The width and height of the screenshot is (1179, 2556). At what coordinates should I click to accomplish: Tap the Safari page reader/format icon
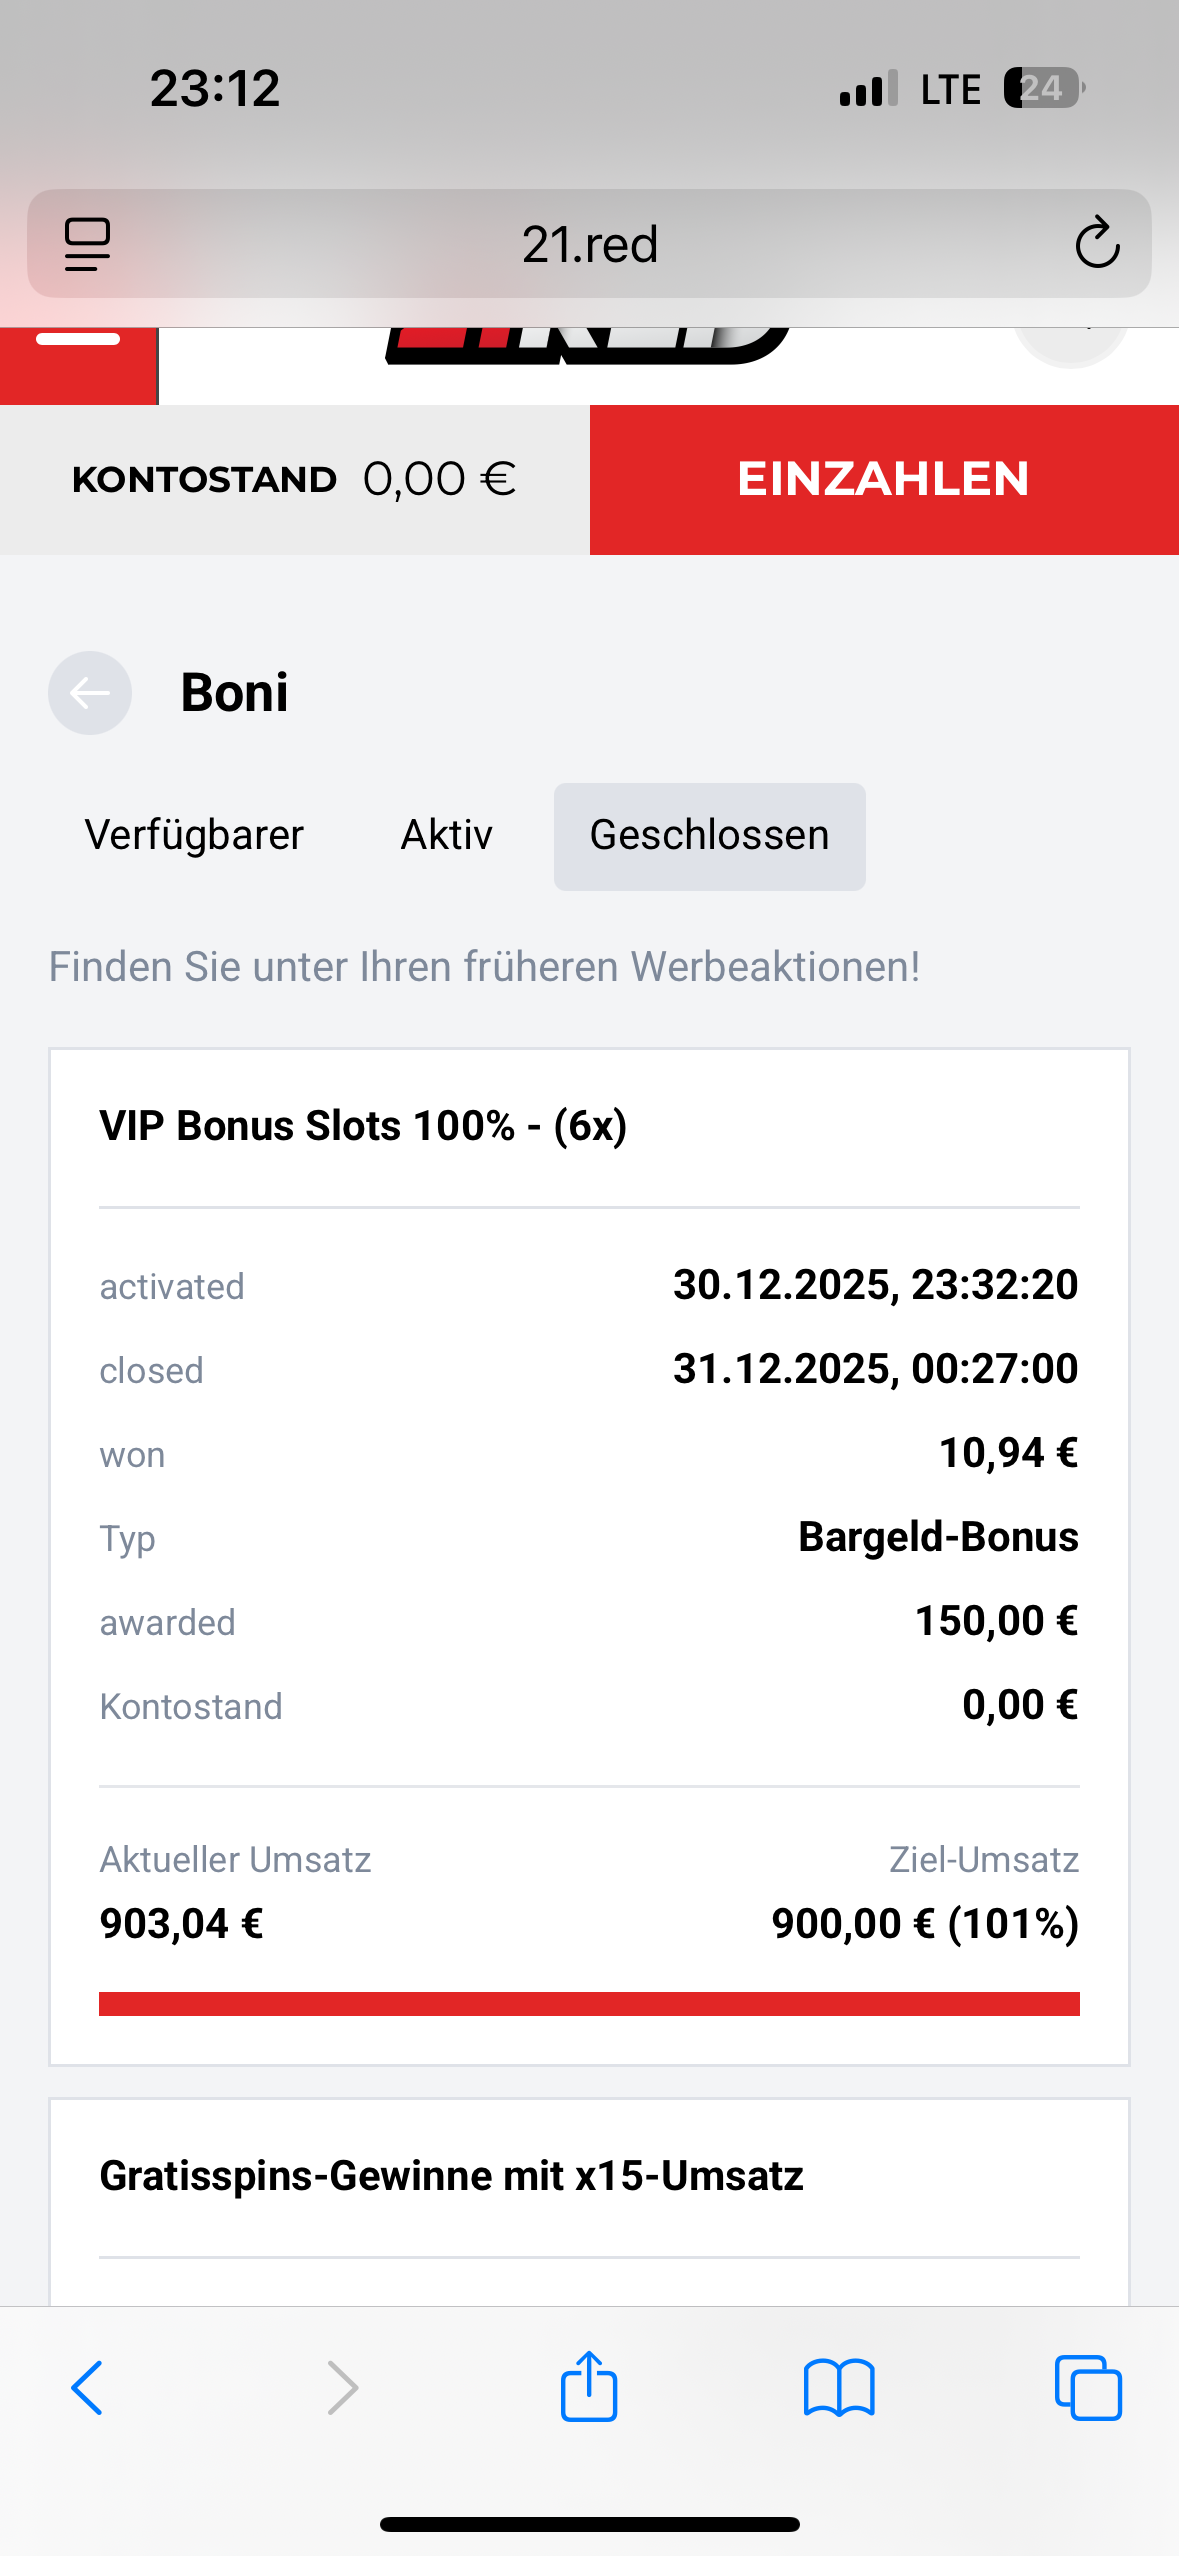(x=87, y=244)
